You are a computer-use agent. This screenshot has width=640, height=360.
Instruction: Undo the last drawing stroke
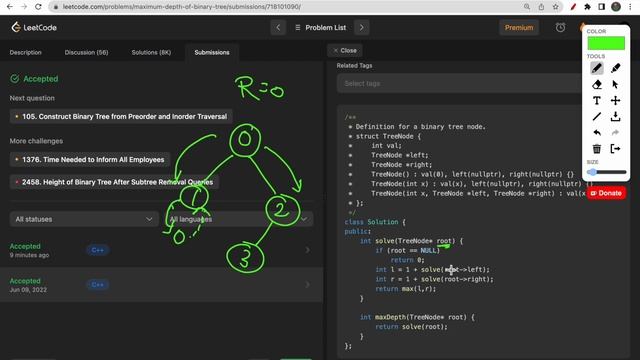click(x=597, y=133)
